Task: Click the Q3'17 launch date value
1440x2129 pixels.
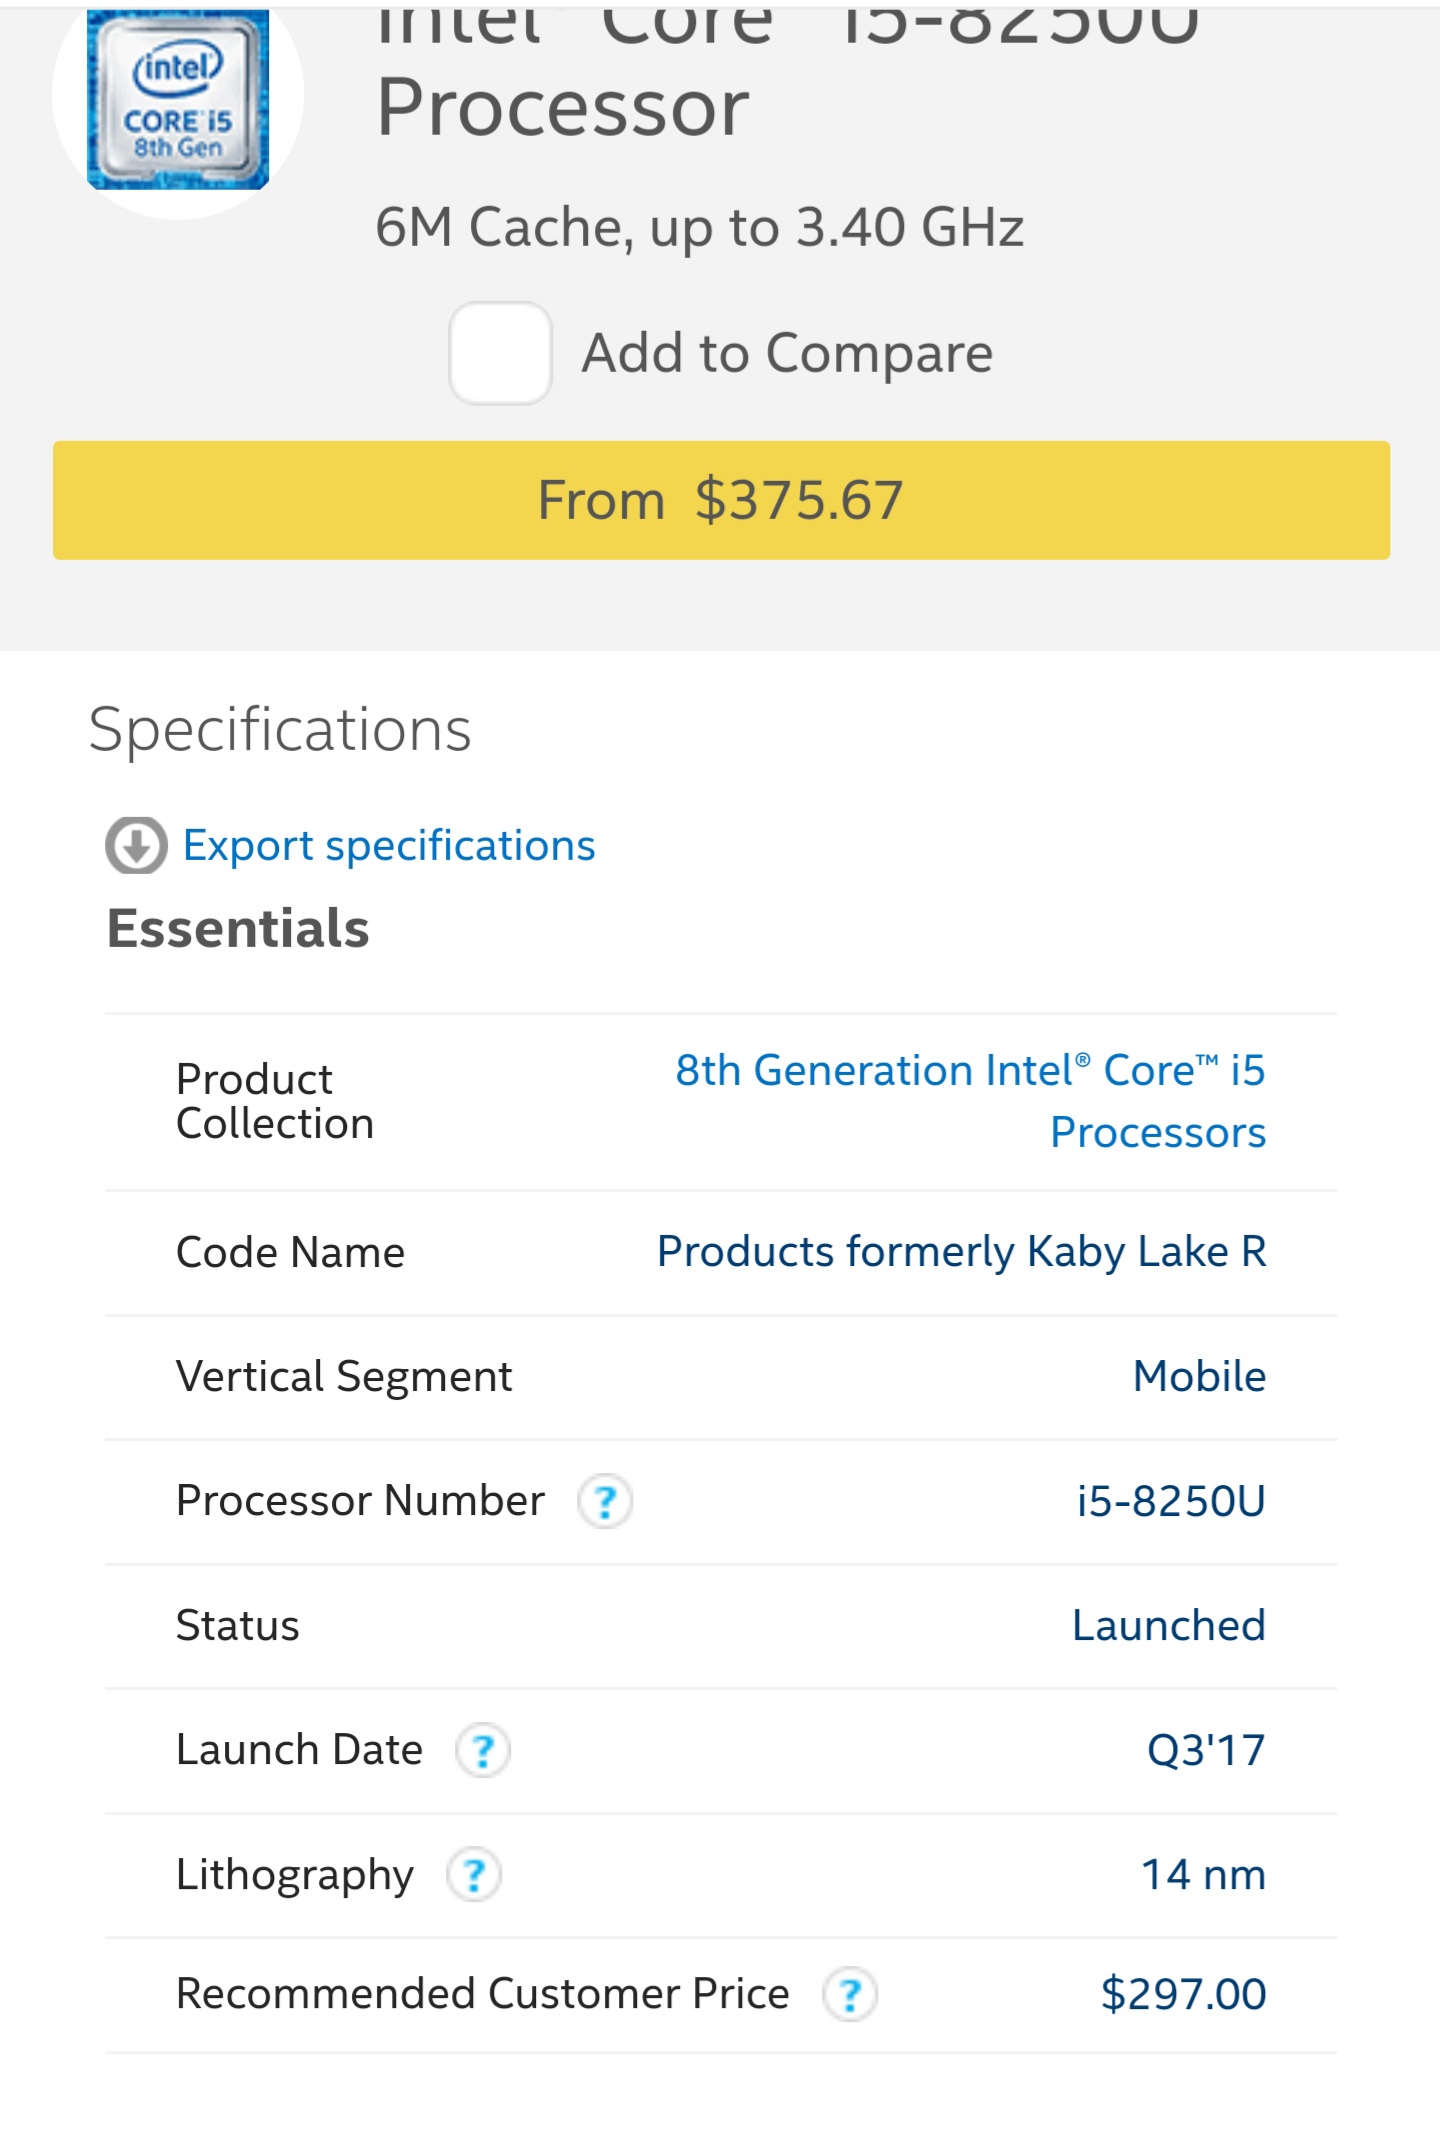Action: coord(1206,1751)
